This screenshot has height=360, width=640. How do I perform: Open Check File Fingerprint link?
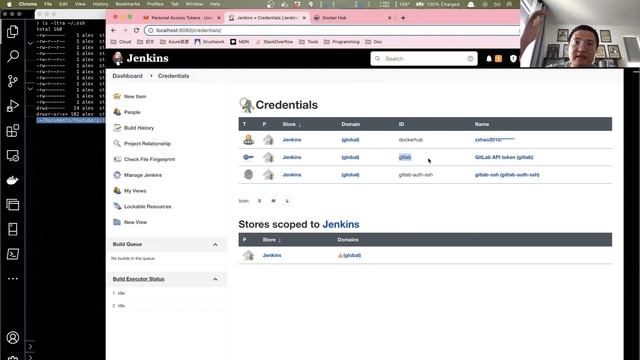149,160
